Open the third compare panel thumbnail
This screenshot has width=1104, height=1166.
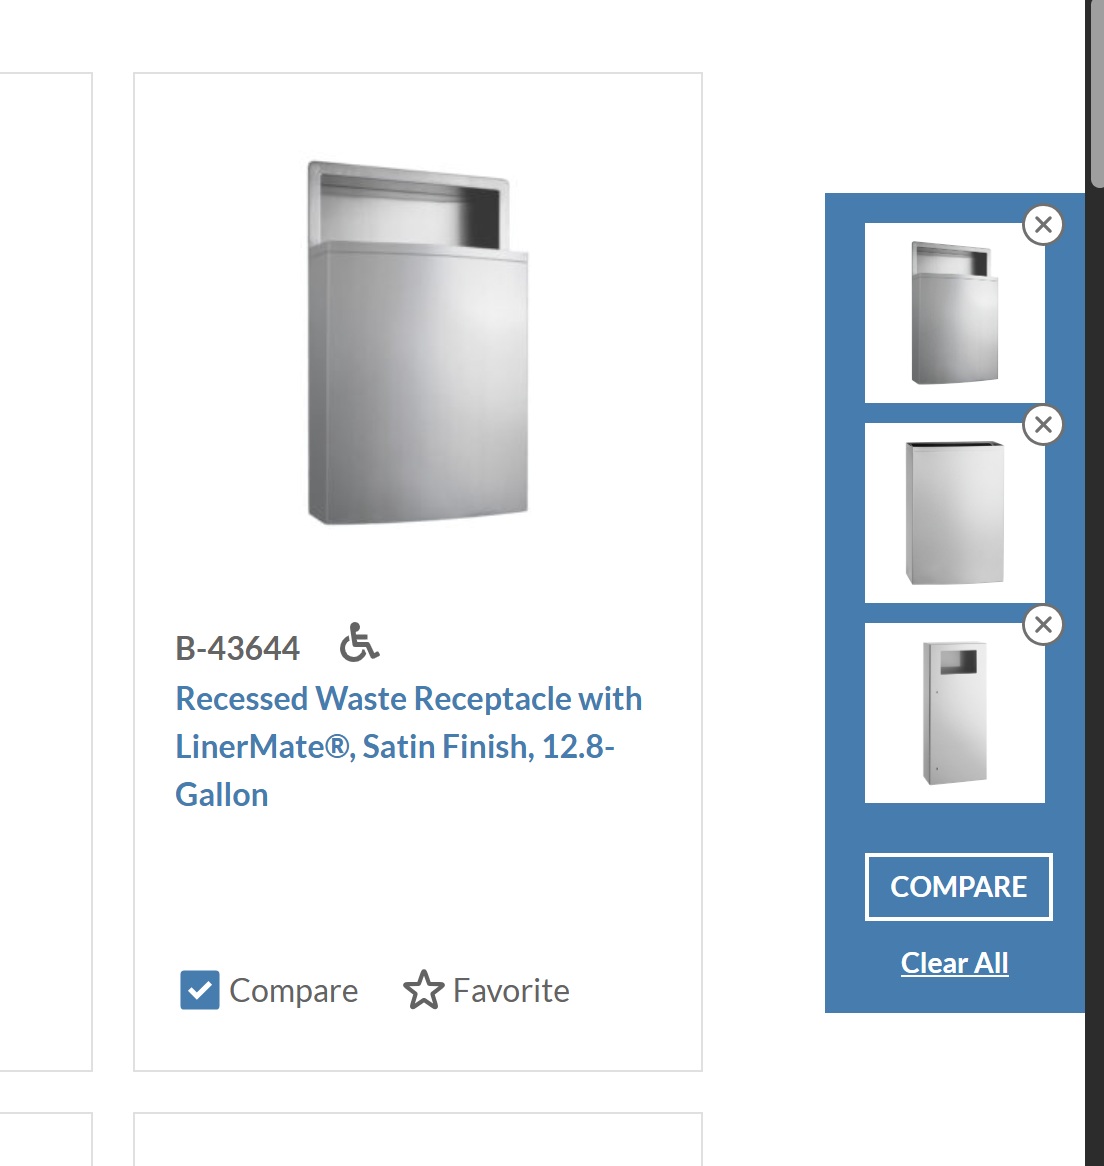pos(955,713)
